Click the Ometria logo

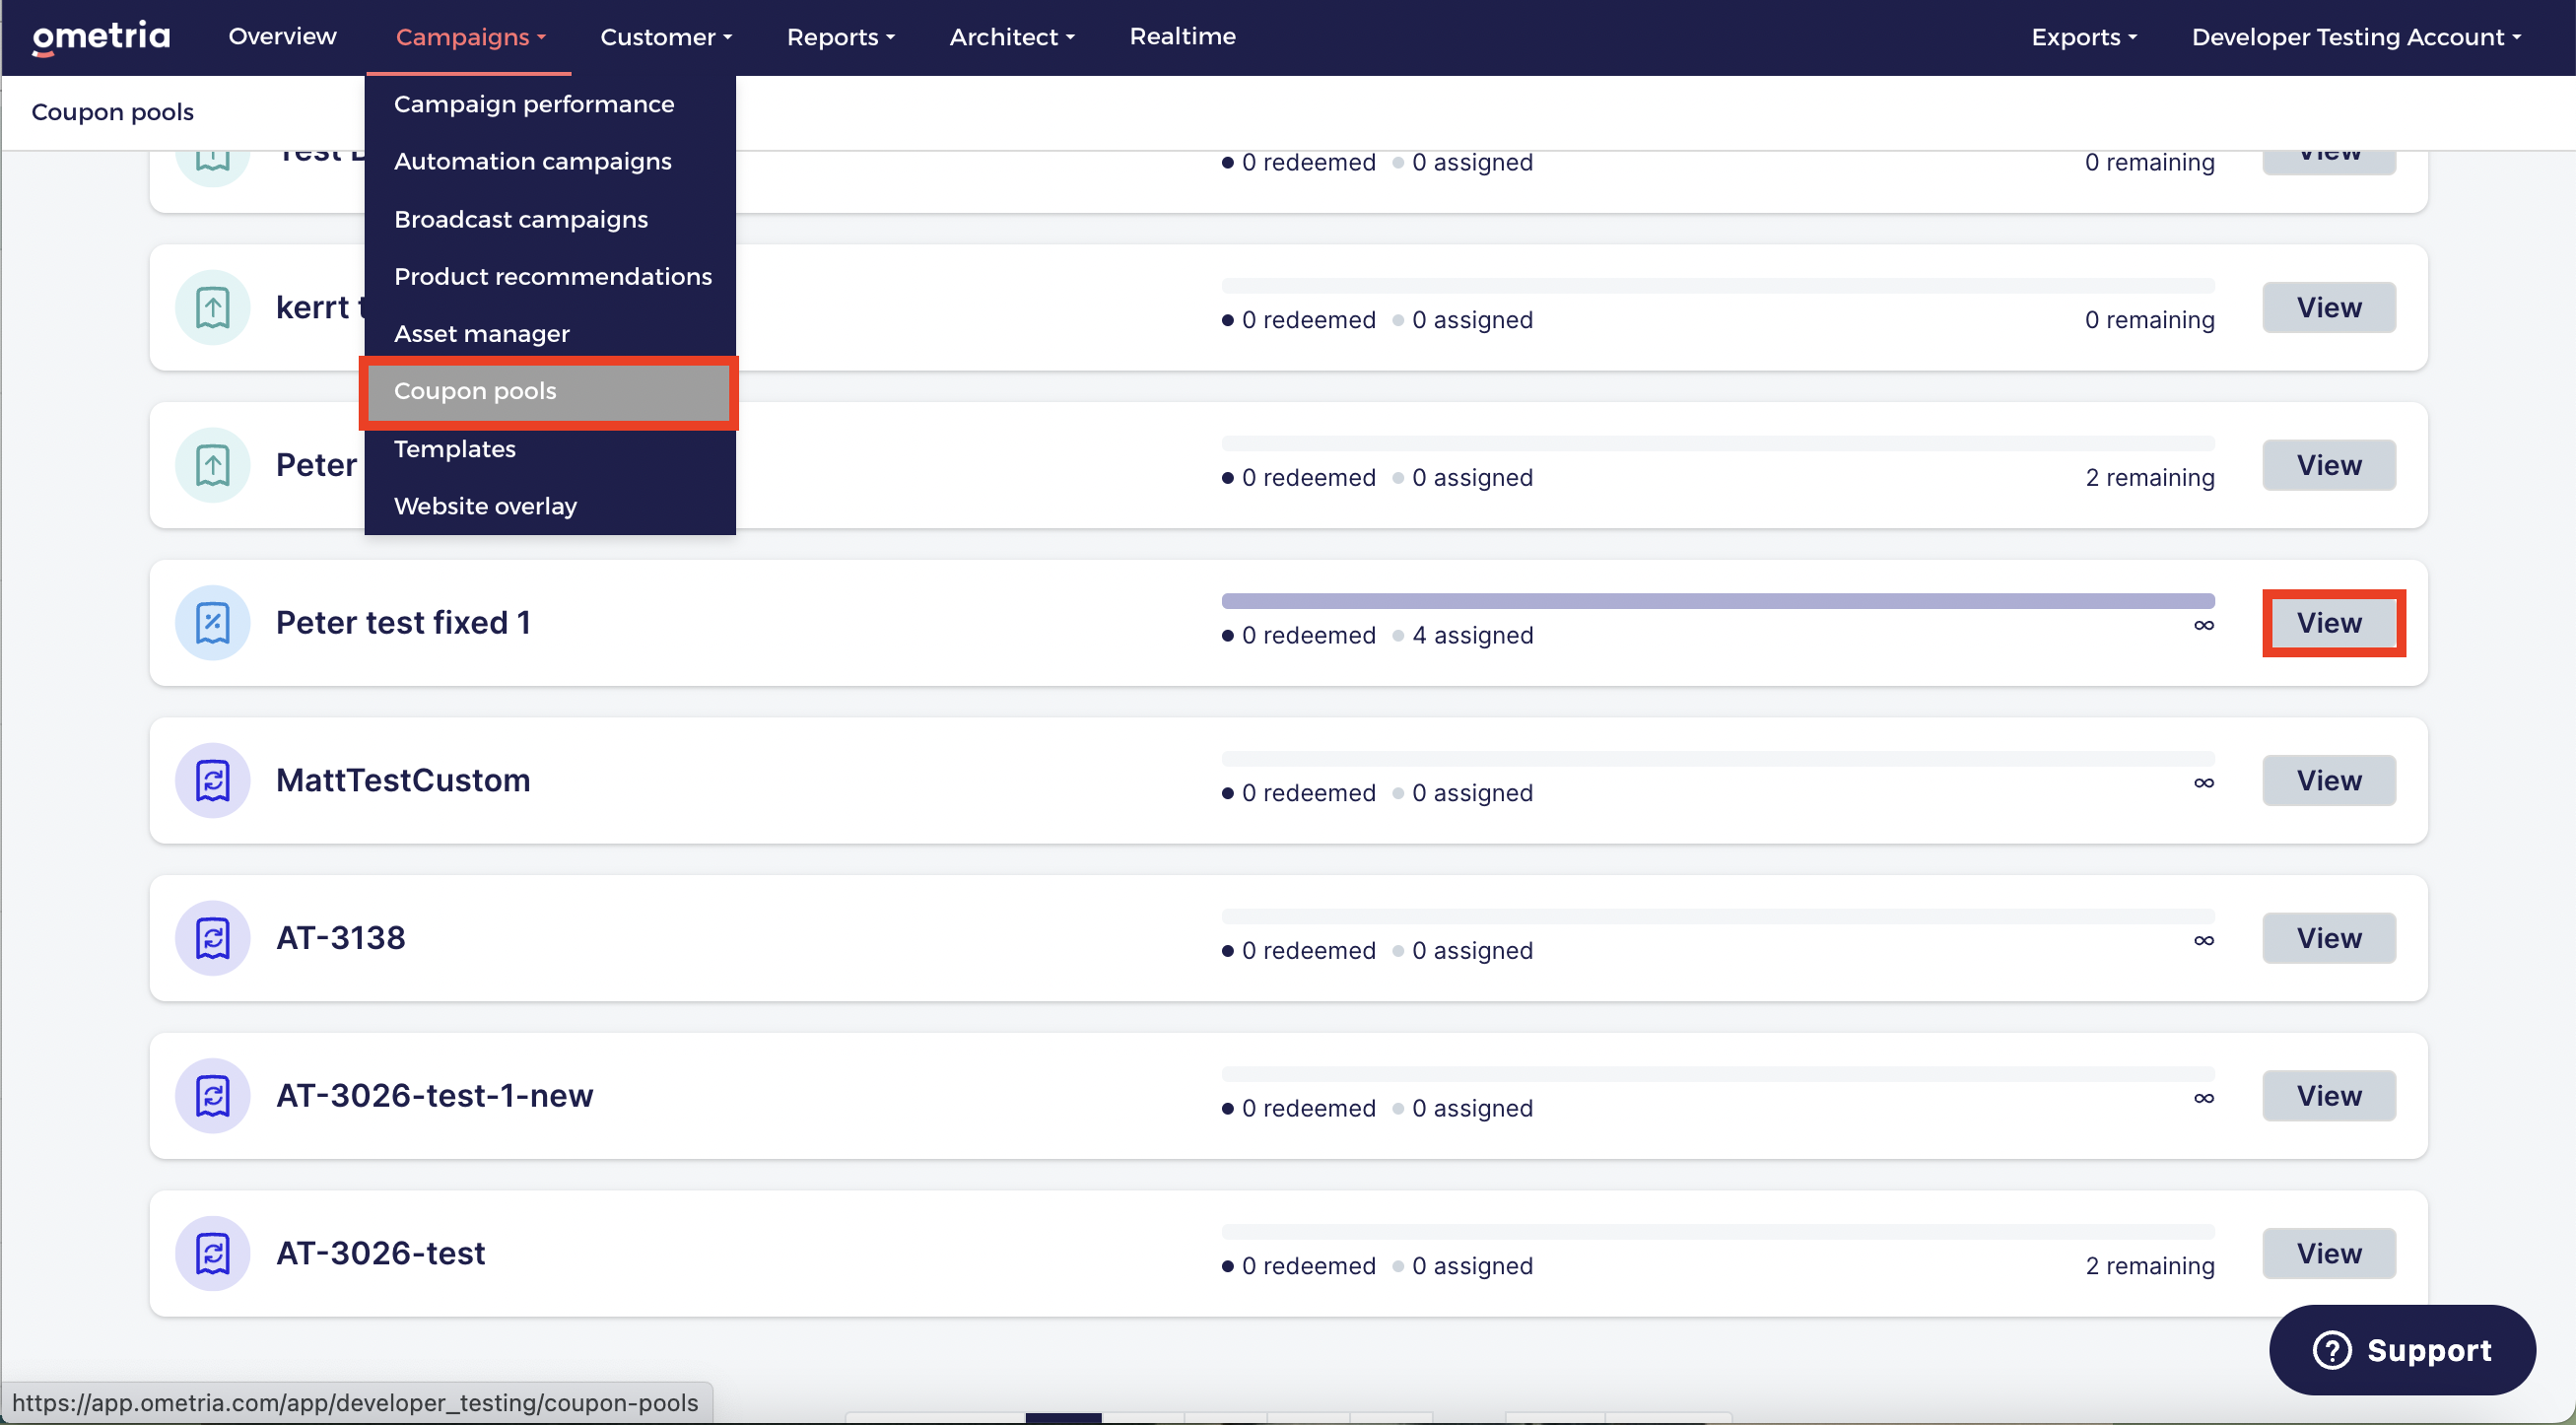click(x=101, y=37)
